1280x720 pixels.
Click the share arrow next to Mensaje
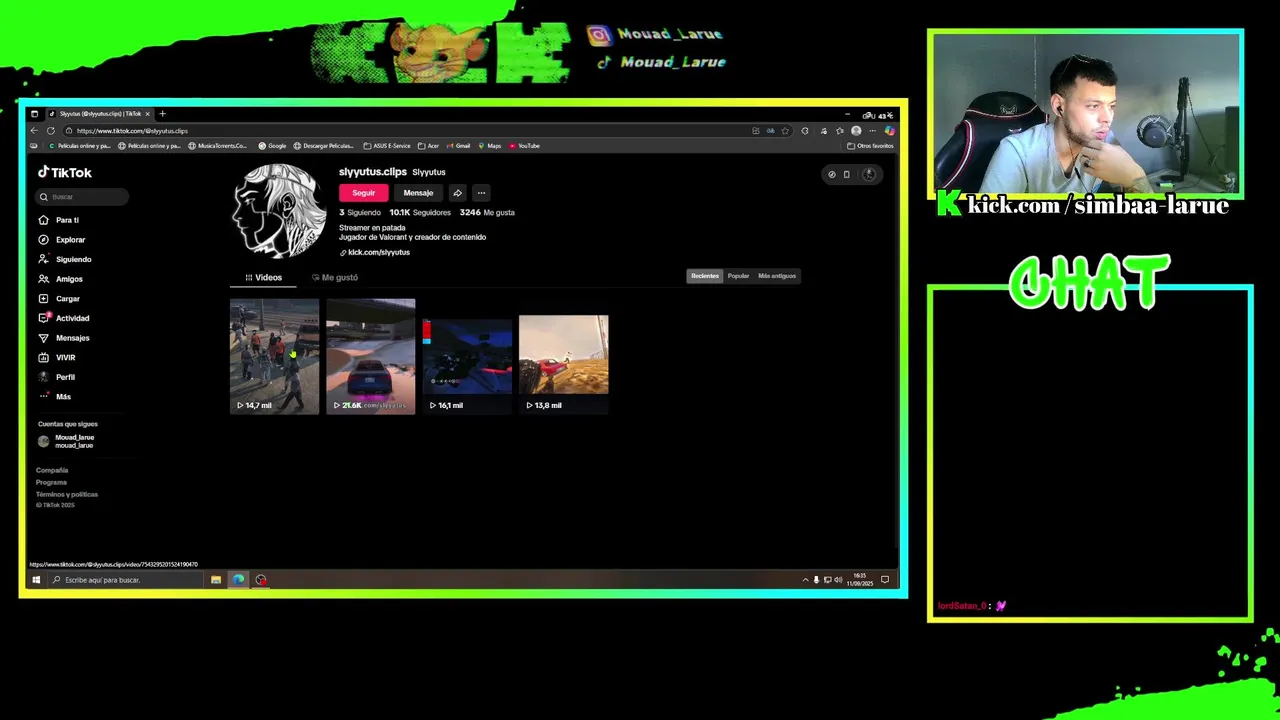coord(457,193)
